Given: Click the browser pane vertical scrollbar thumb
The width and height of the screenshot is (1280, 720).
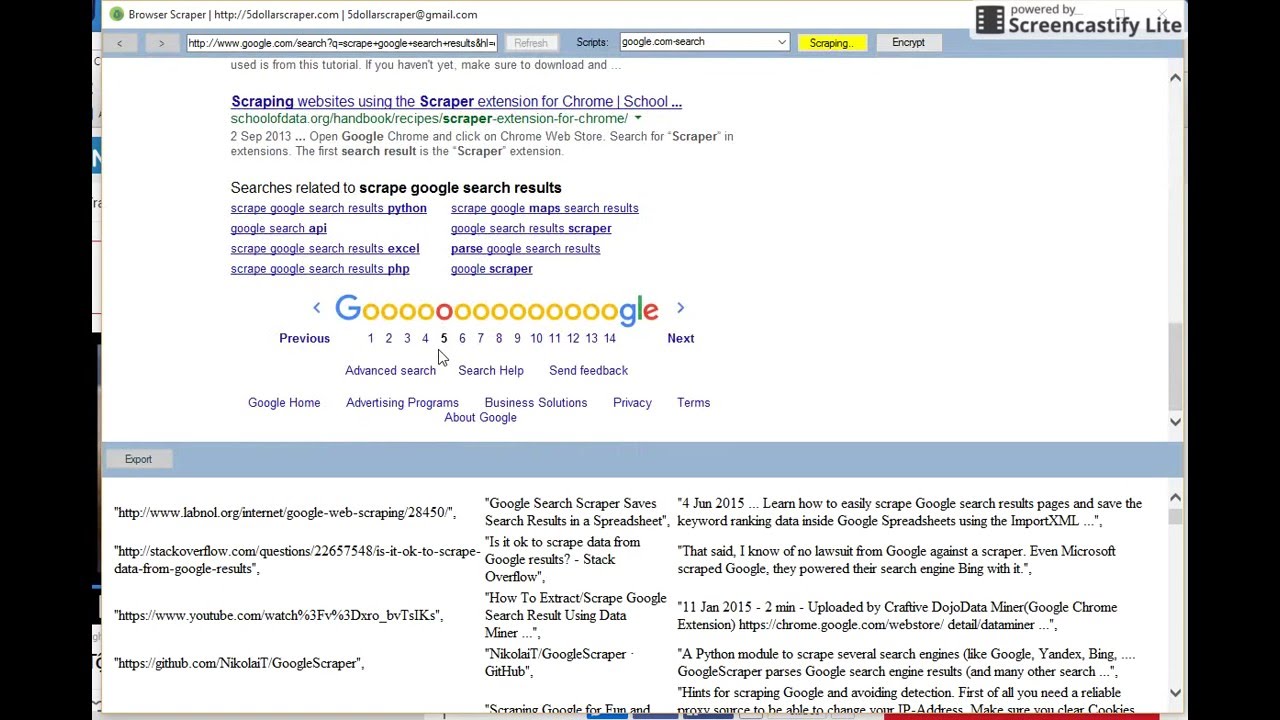Looking at the screenshot, I should [1175, 366].
